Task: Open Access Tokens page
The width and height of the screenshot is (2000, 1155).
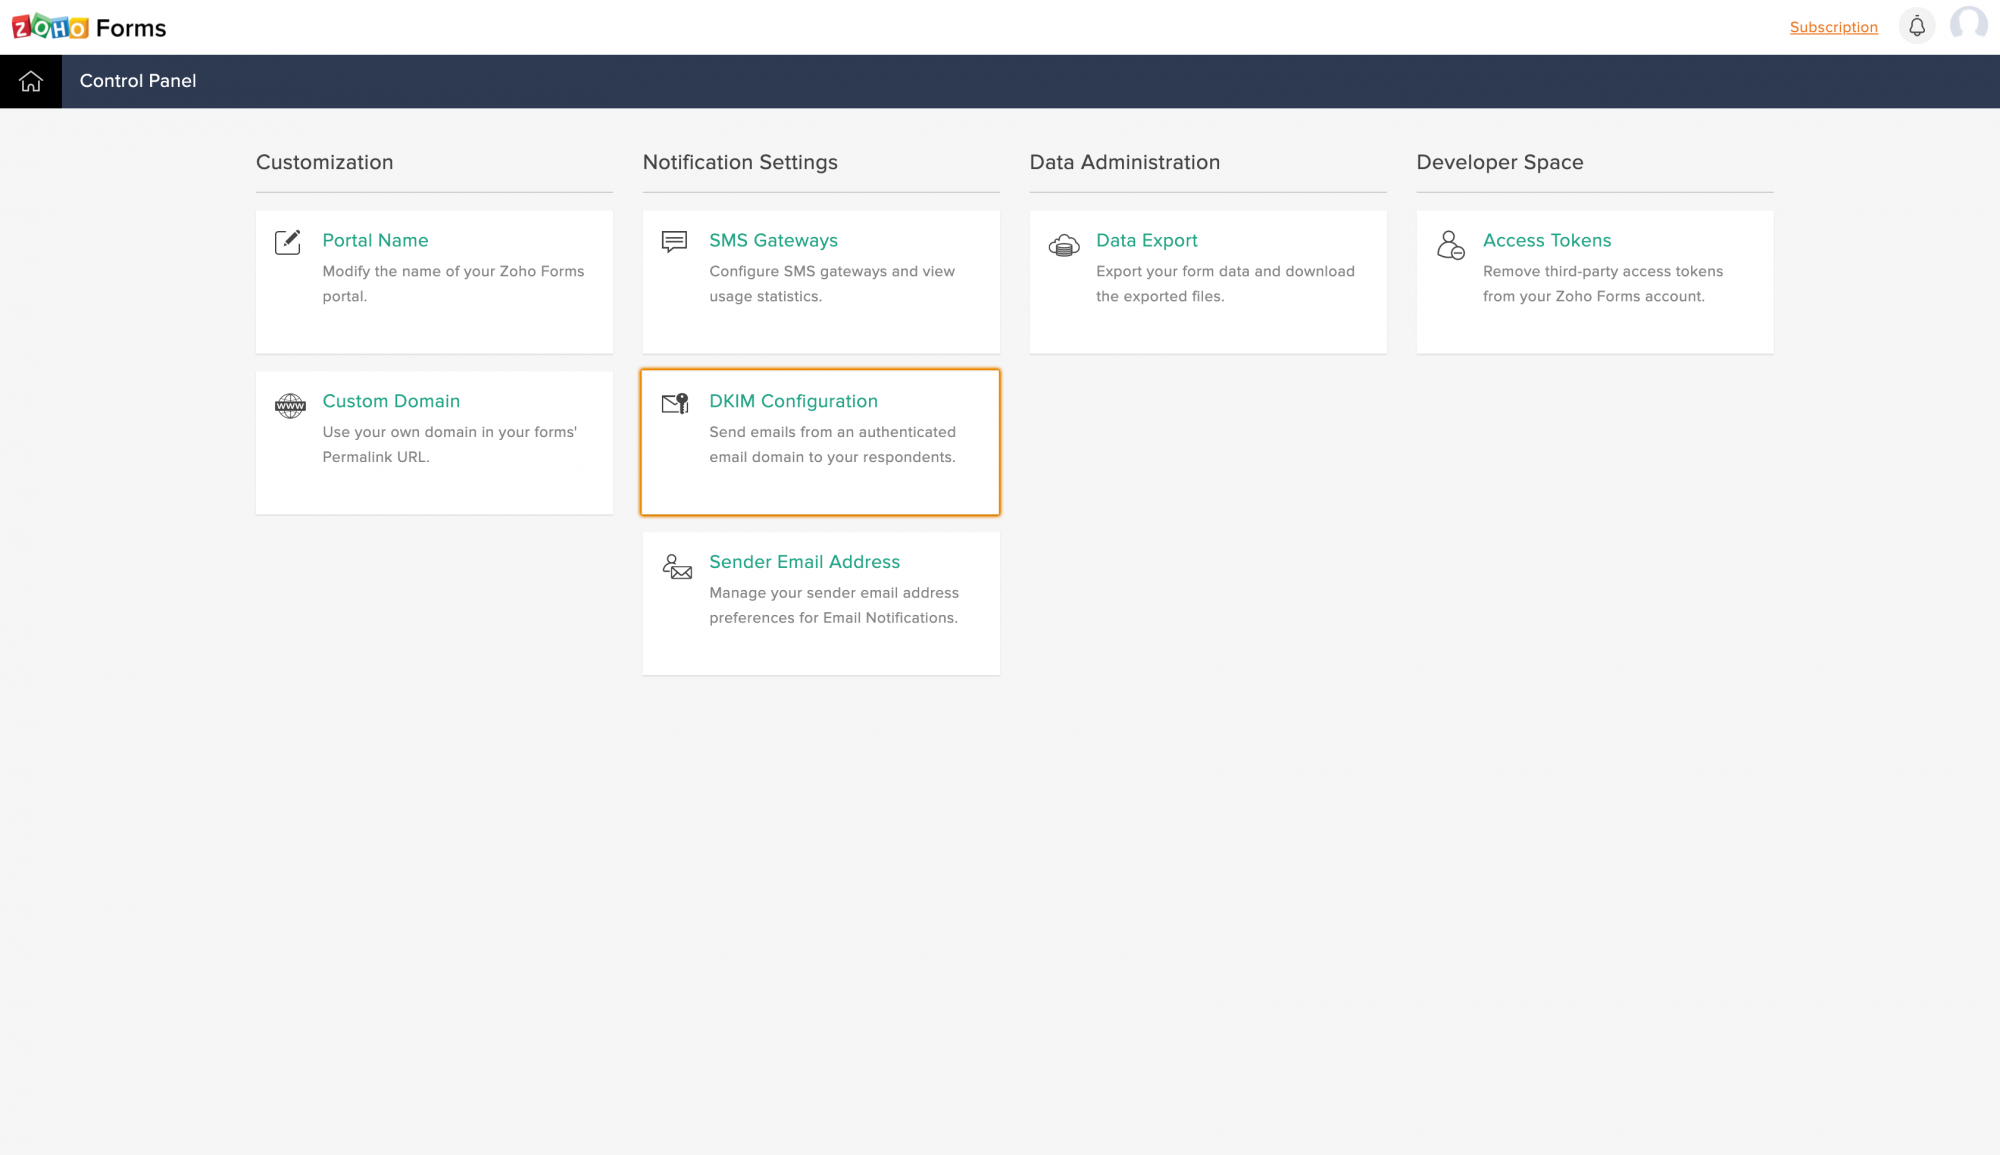Action: click(1547, 240)
